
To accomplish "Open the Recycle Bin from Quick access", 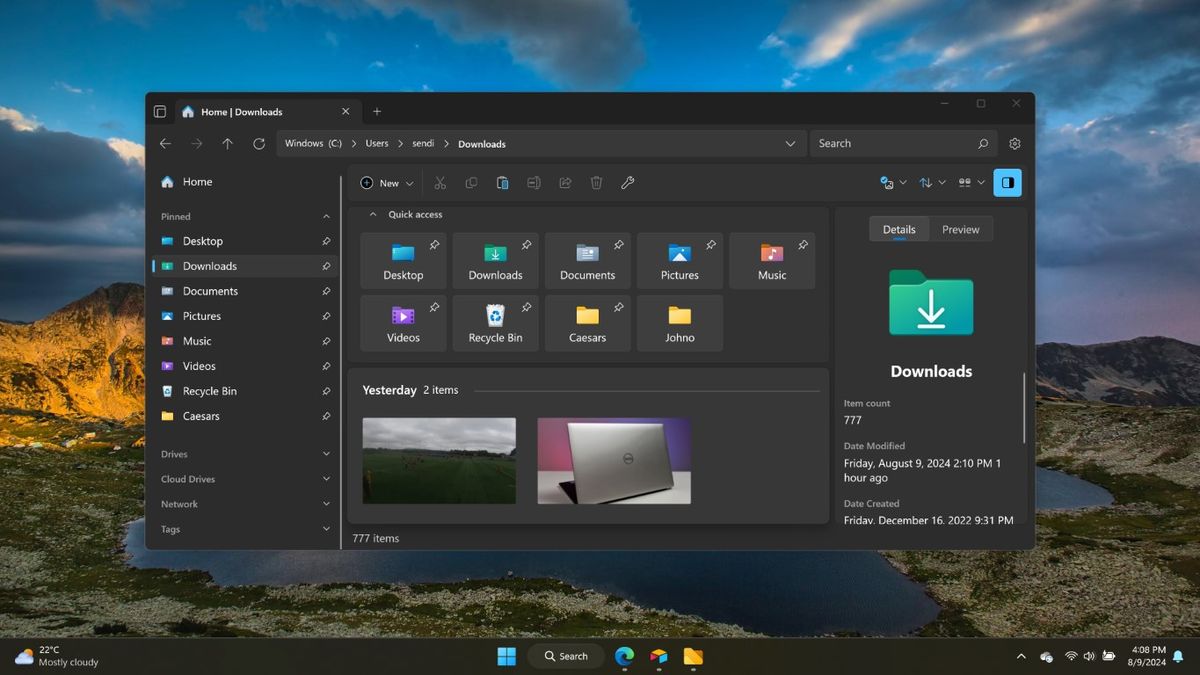I will (x=495, y=322).
